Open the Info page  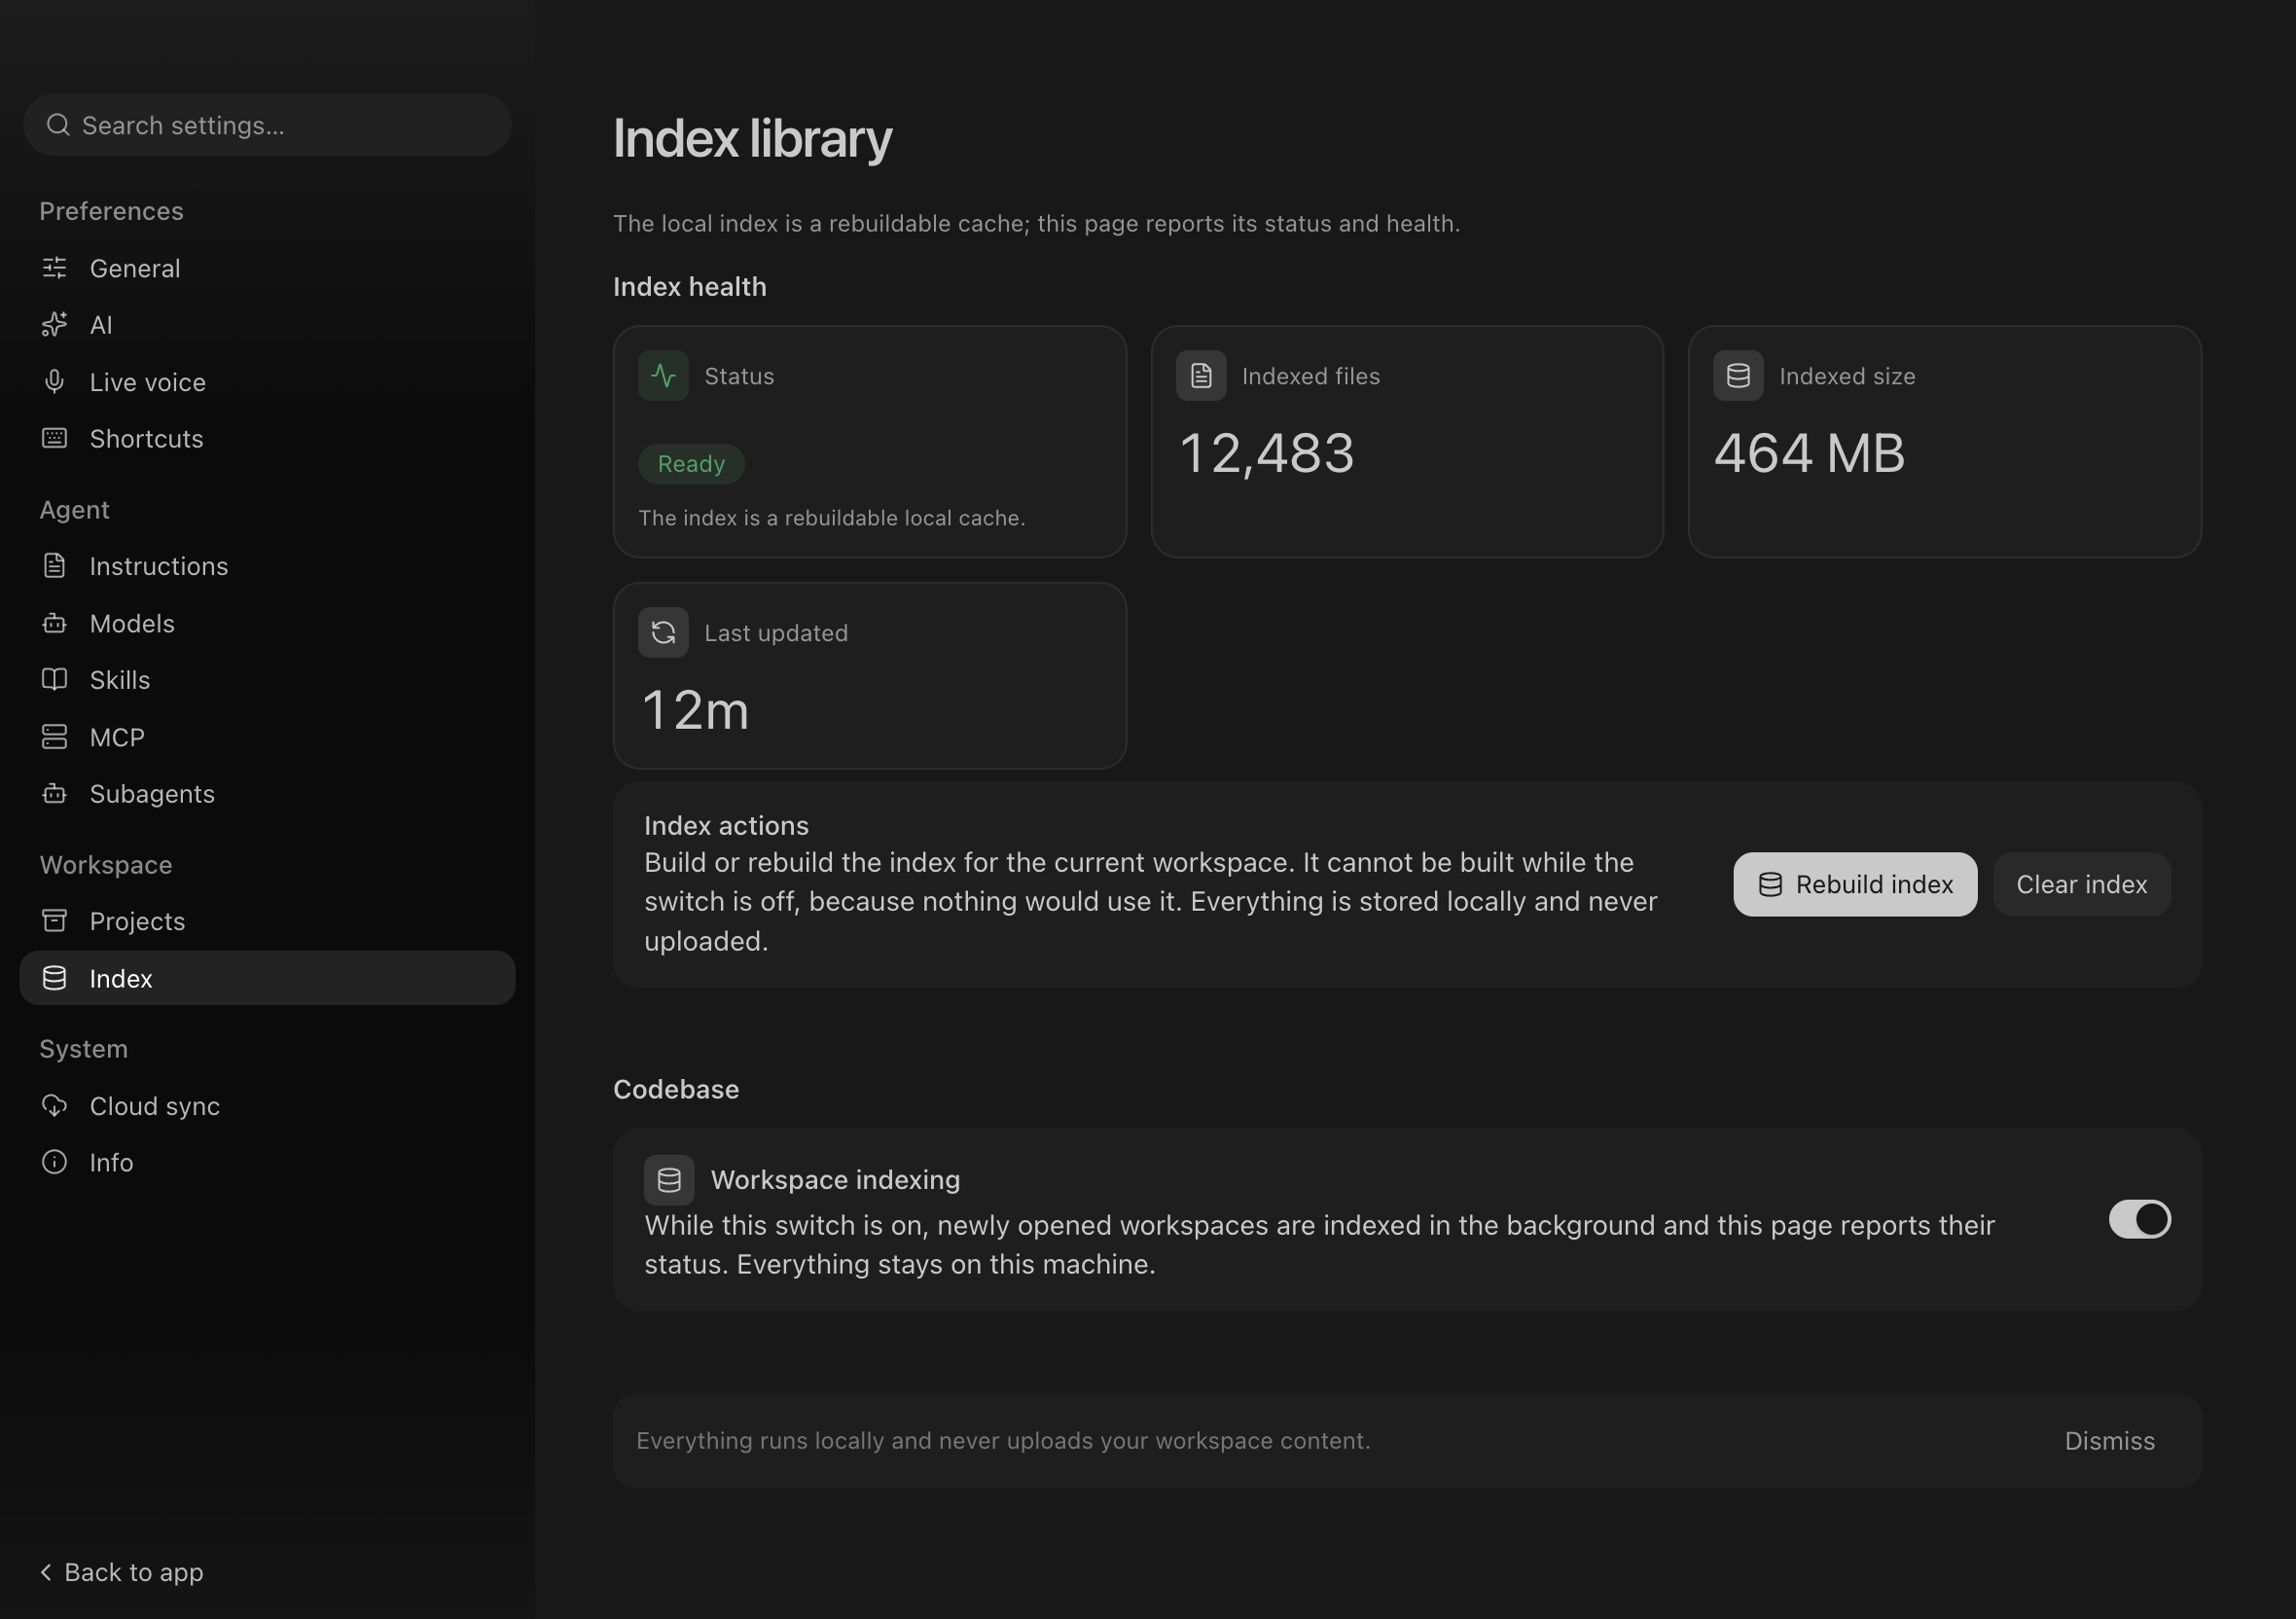tap(267, 1162)
